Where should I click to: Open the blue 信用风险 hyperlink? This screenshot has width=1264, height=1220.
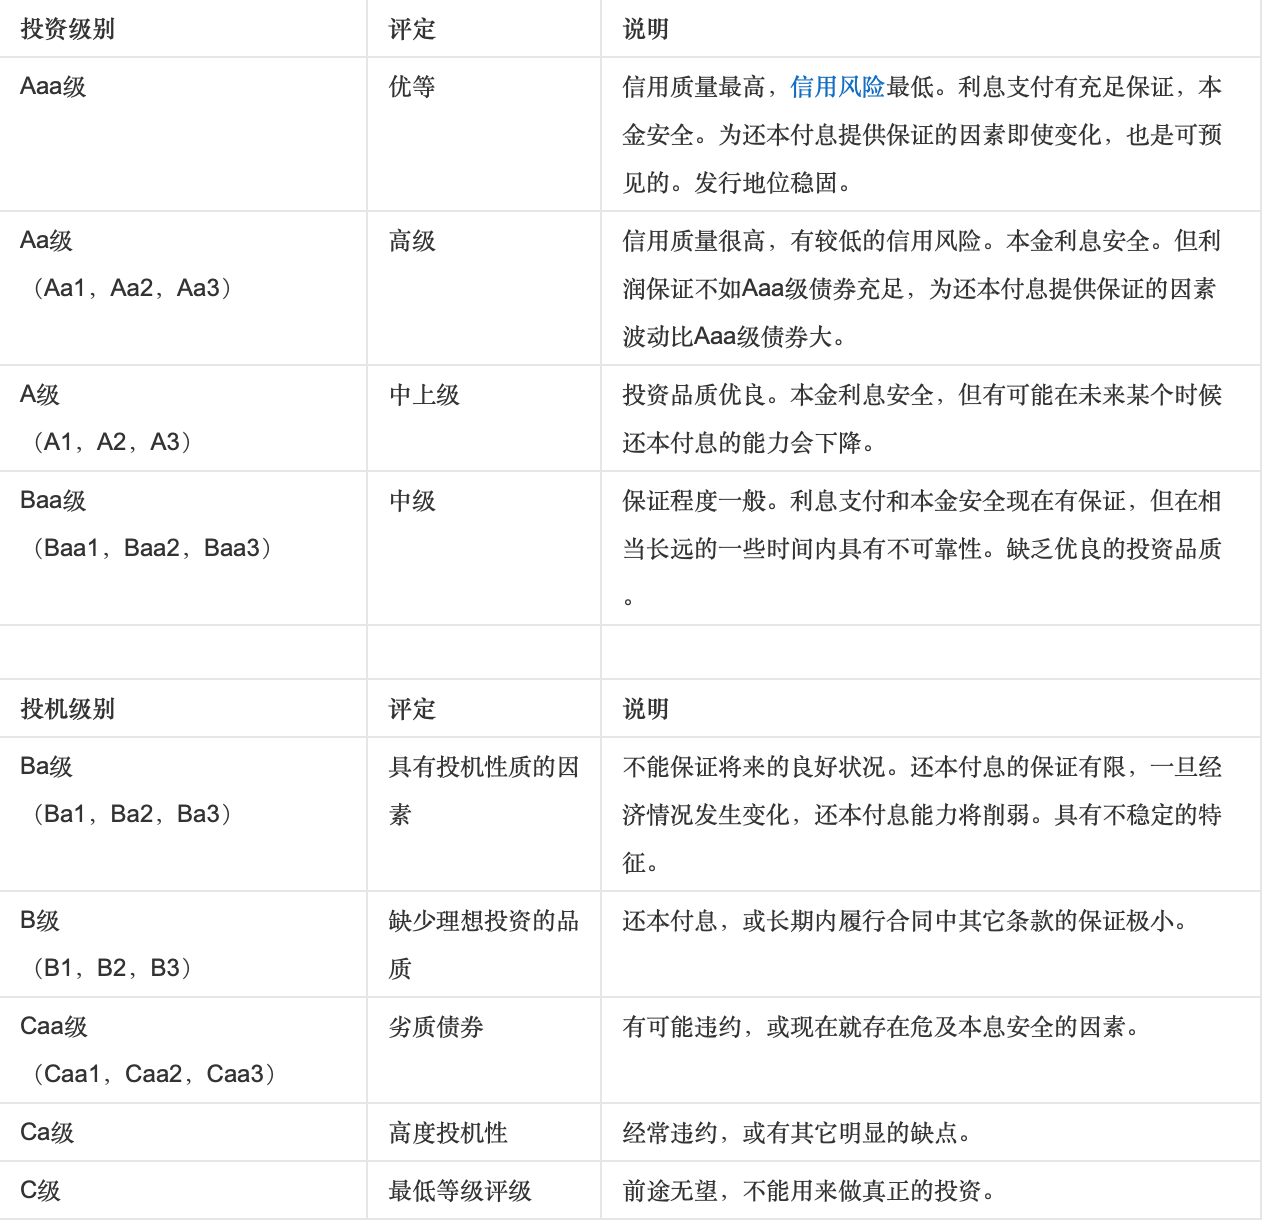pos(837,87)
